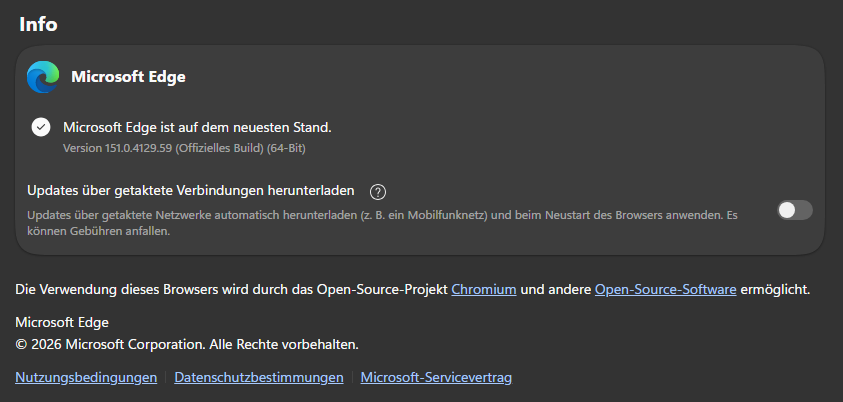Open the Nutzungsbedingungen link

[x=86, y=377]
